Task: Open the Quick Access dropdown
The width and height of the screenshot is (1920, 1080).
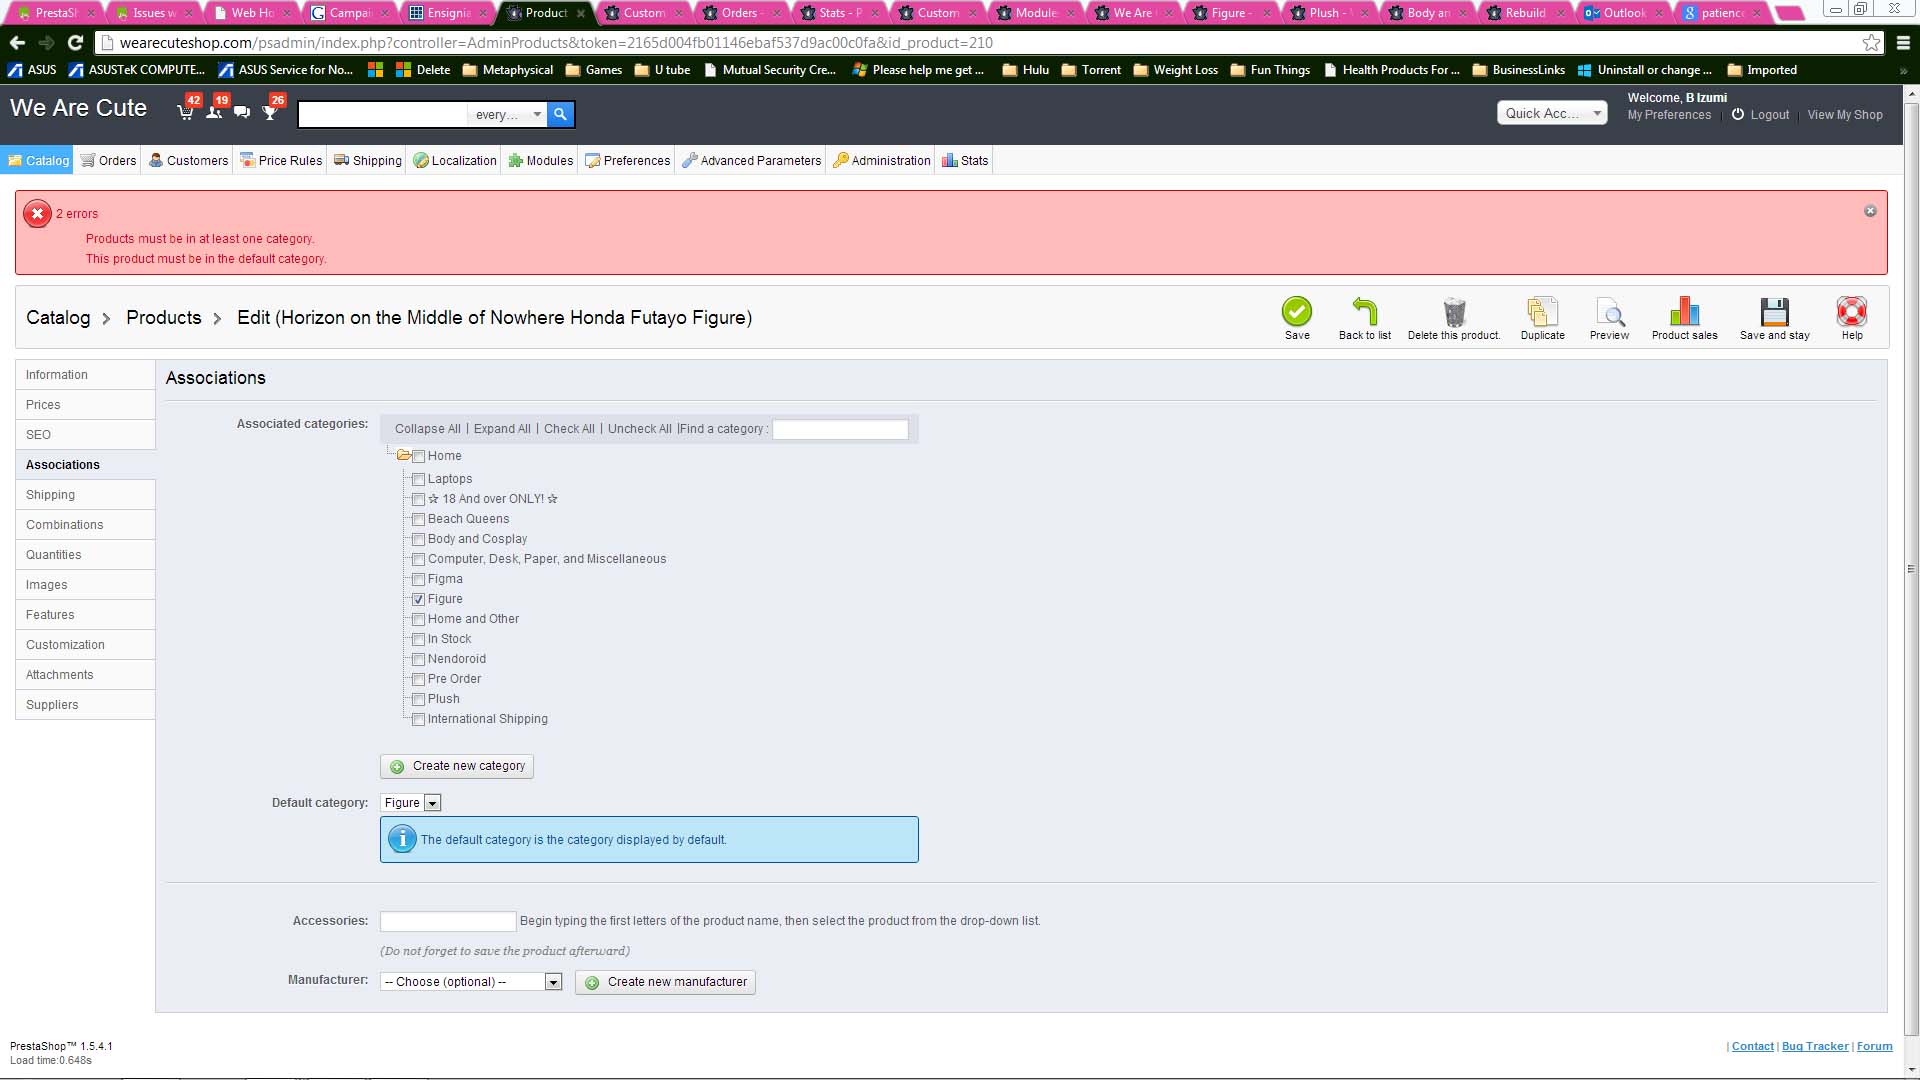Action: pyautogui.click(x=1551, y=113)
